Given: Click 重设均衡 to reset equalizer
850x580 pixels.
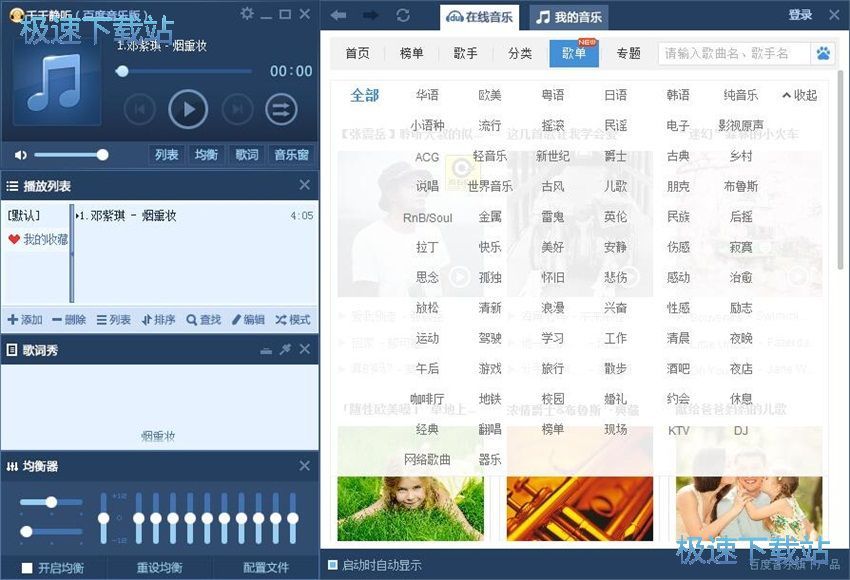Looking at the screenshot, I should [x=159, y=568].
